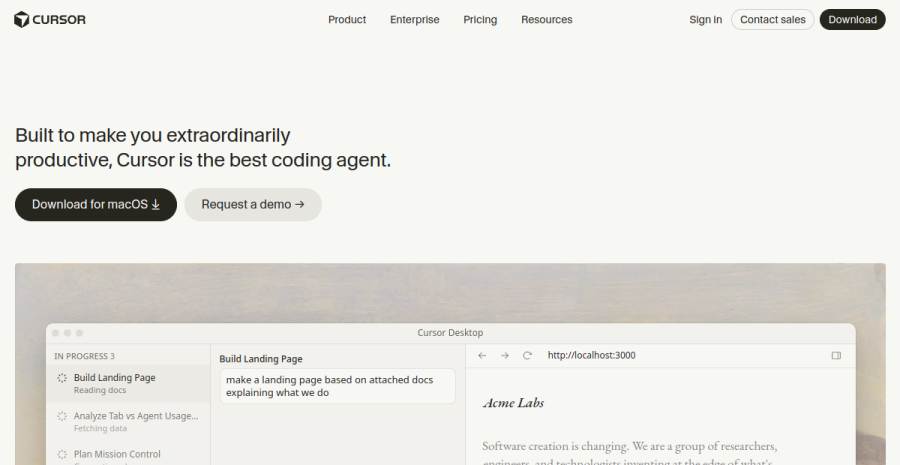Click spinner icon beside Analyze Tab task
The width and height of the screenshot is (900, 465).
(x=62, y=416)
